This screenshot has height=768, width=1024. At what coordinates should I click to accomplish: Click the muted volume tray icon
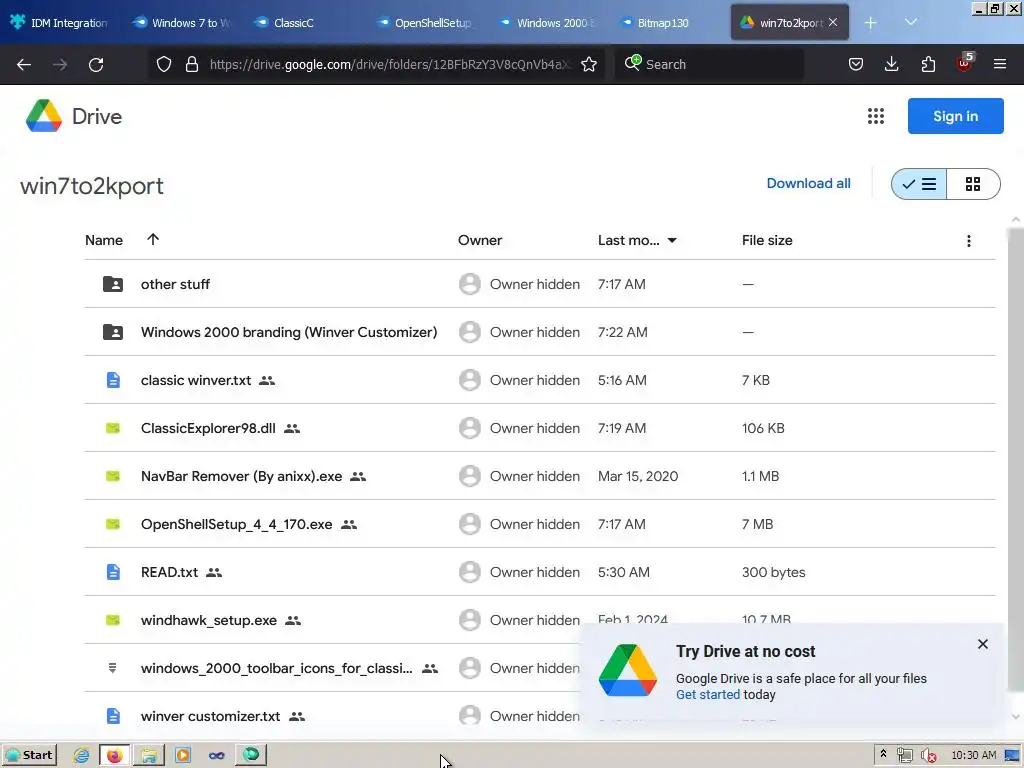[x=928, y=756]
